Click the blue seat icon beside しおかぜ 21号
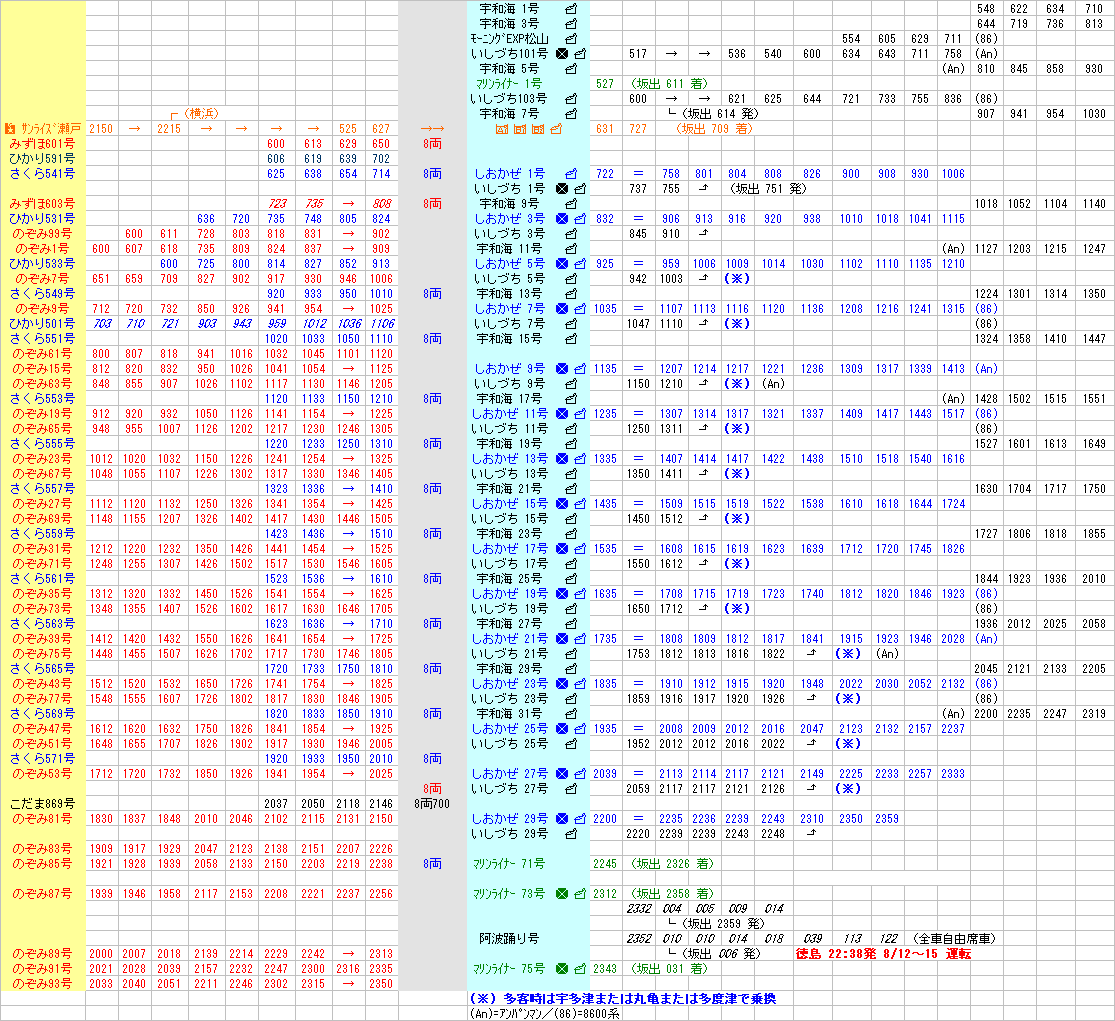The image size is (1115, 1021). coord(580,639)
